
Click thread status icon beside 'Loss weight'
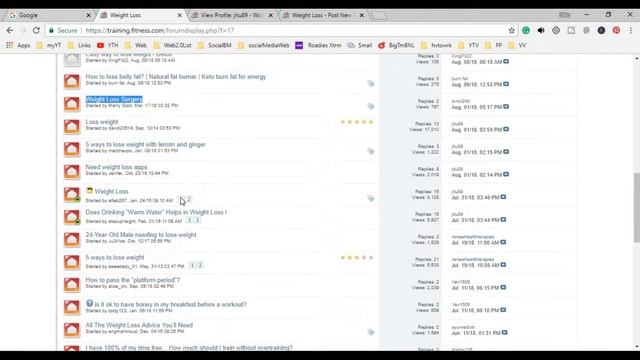point(72,127)
